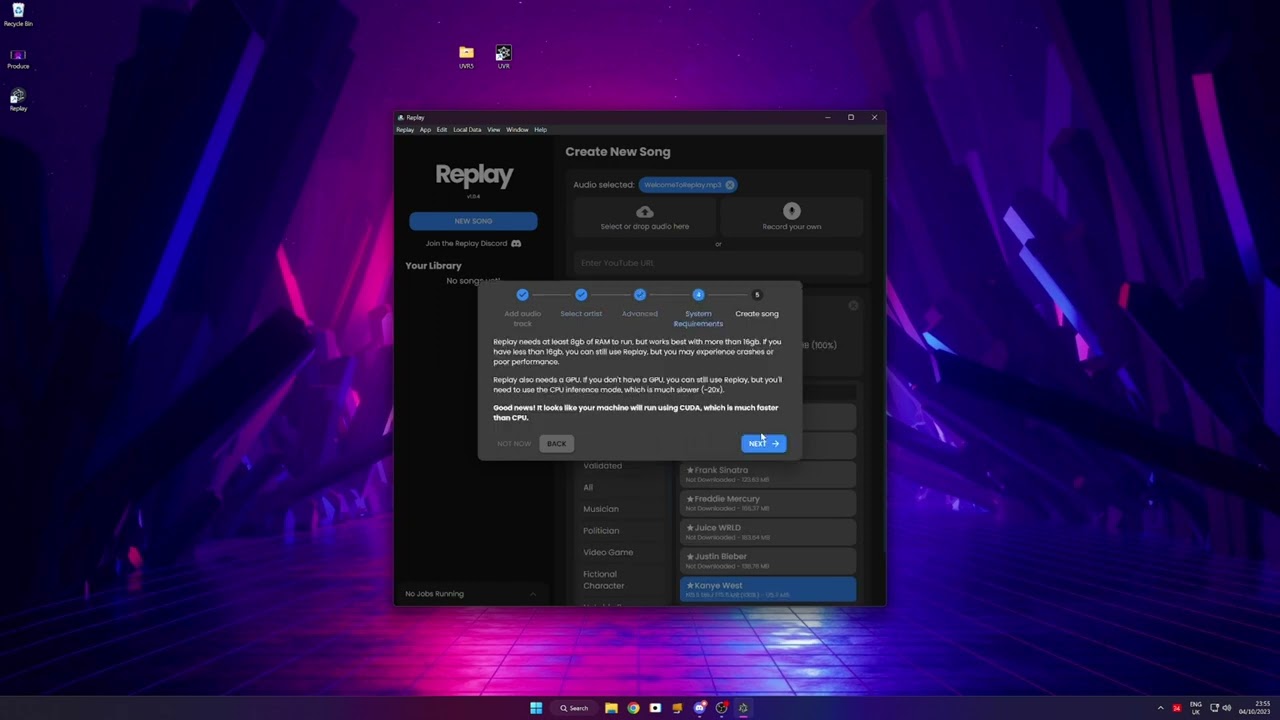1280x720 pixels.
Task: Show hidden system tray icons chevron
Action: click(1160, 708)
